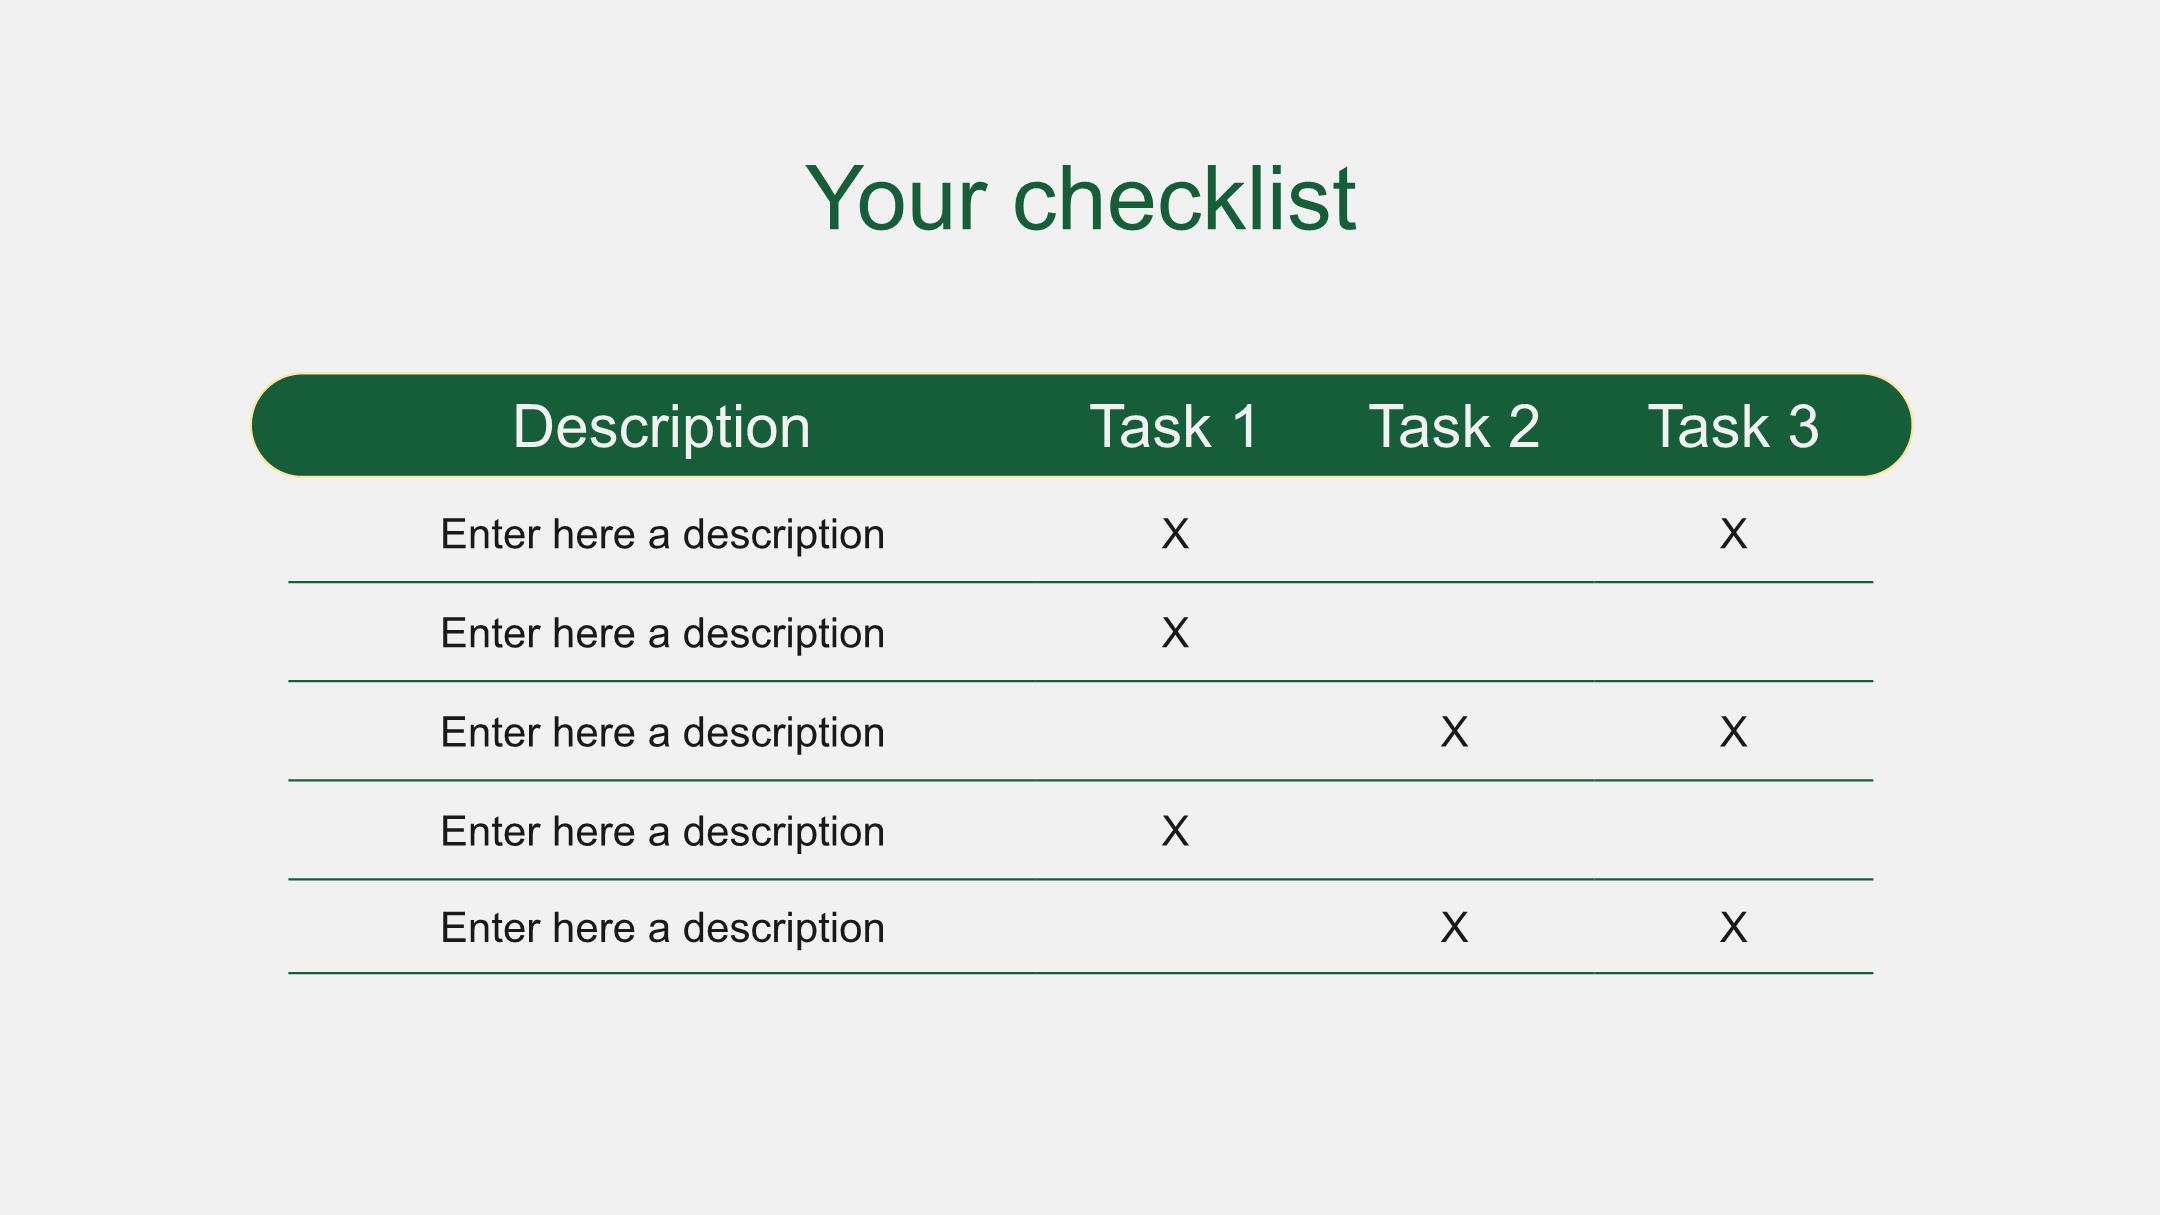Click the empty Task 1 cell in fifth row
Image resolution: width=2160 pixels, height=1215 pixels.
pyautogui.click(x=1175, y=927)
